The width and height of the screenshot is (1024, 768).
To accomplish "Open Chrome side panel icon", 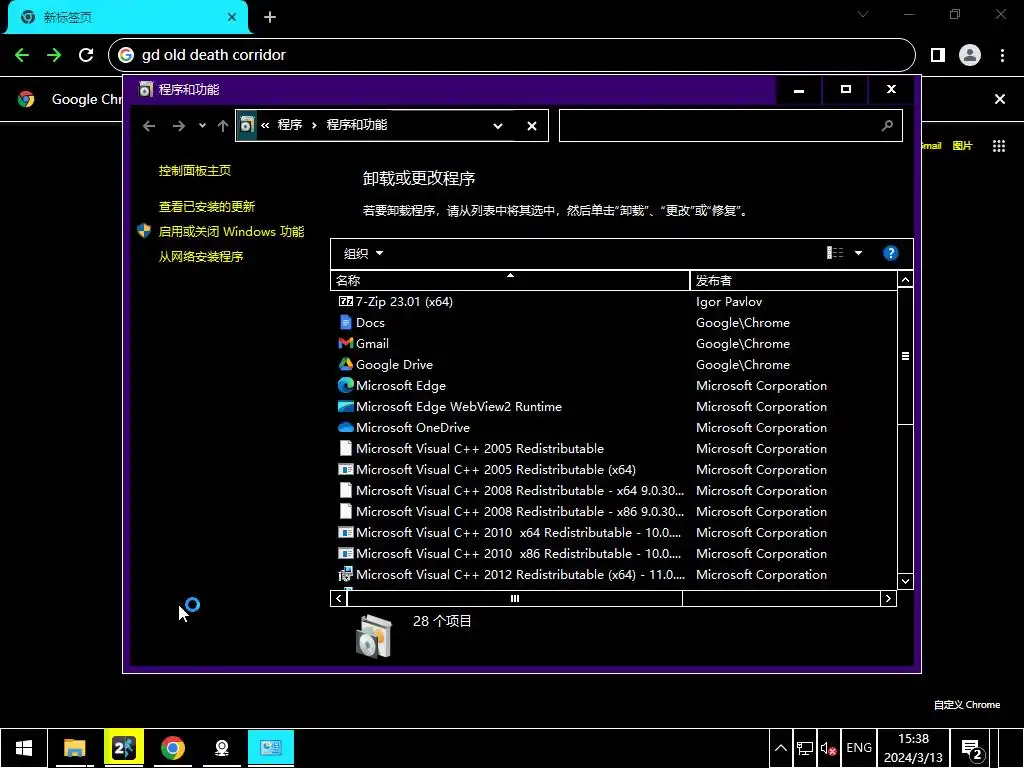I will click(938, 55).
